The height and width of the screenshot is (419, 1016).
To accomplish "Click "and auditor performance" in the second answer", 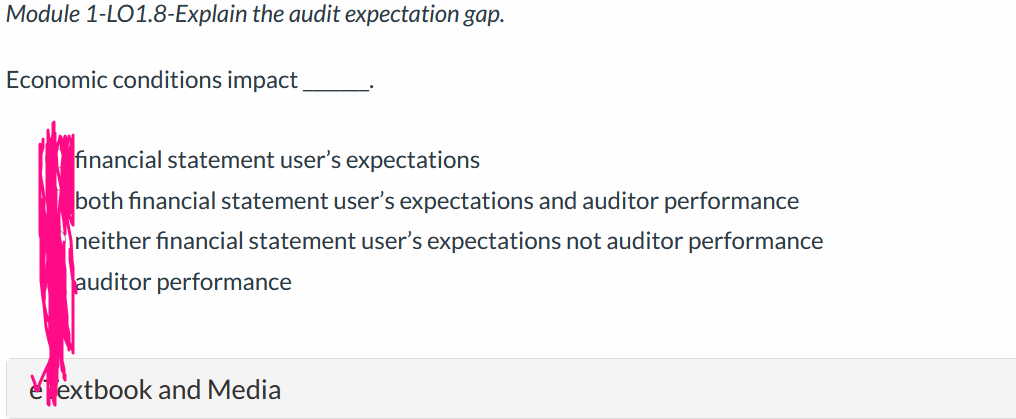I will coord(669,201).
